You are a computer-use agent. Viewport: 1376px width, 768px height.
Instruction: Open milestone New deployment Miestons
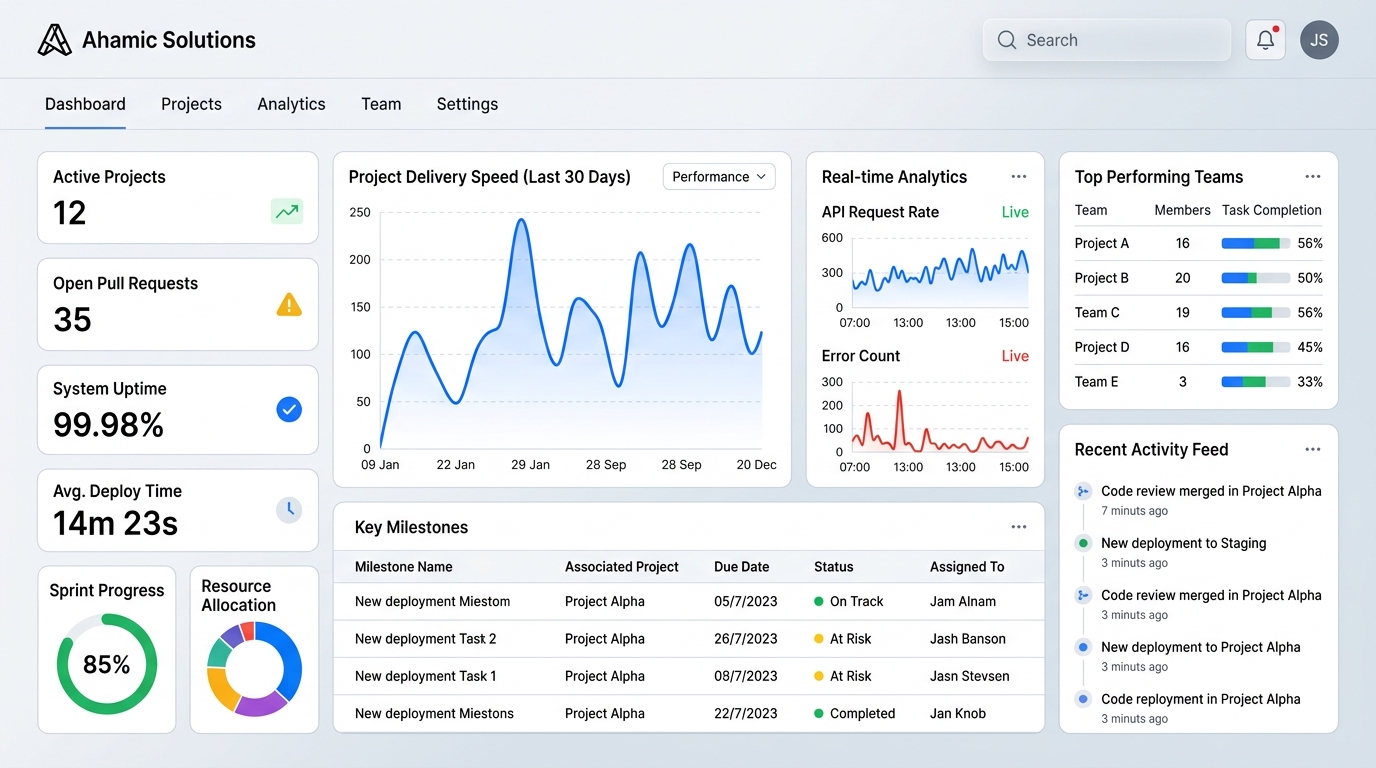434,714
